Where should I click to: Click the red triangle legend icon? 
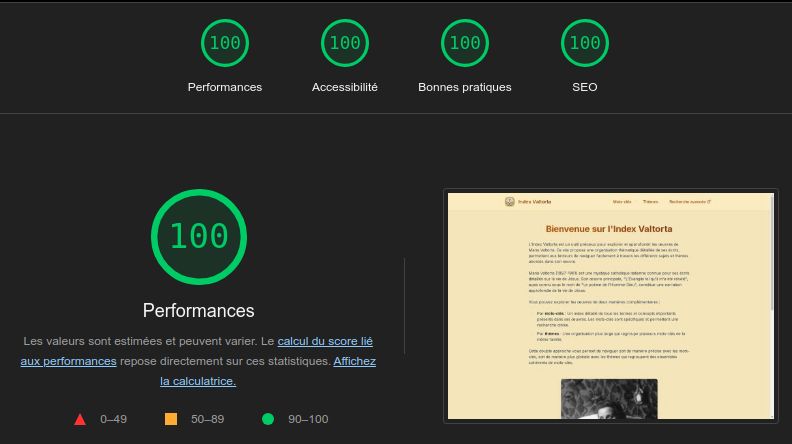[x=80, y=419]
